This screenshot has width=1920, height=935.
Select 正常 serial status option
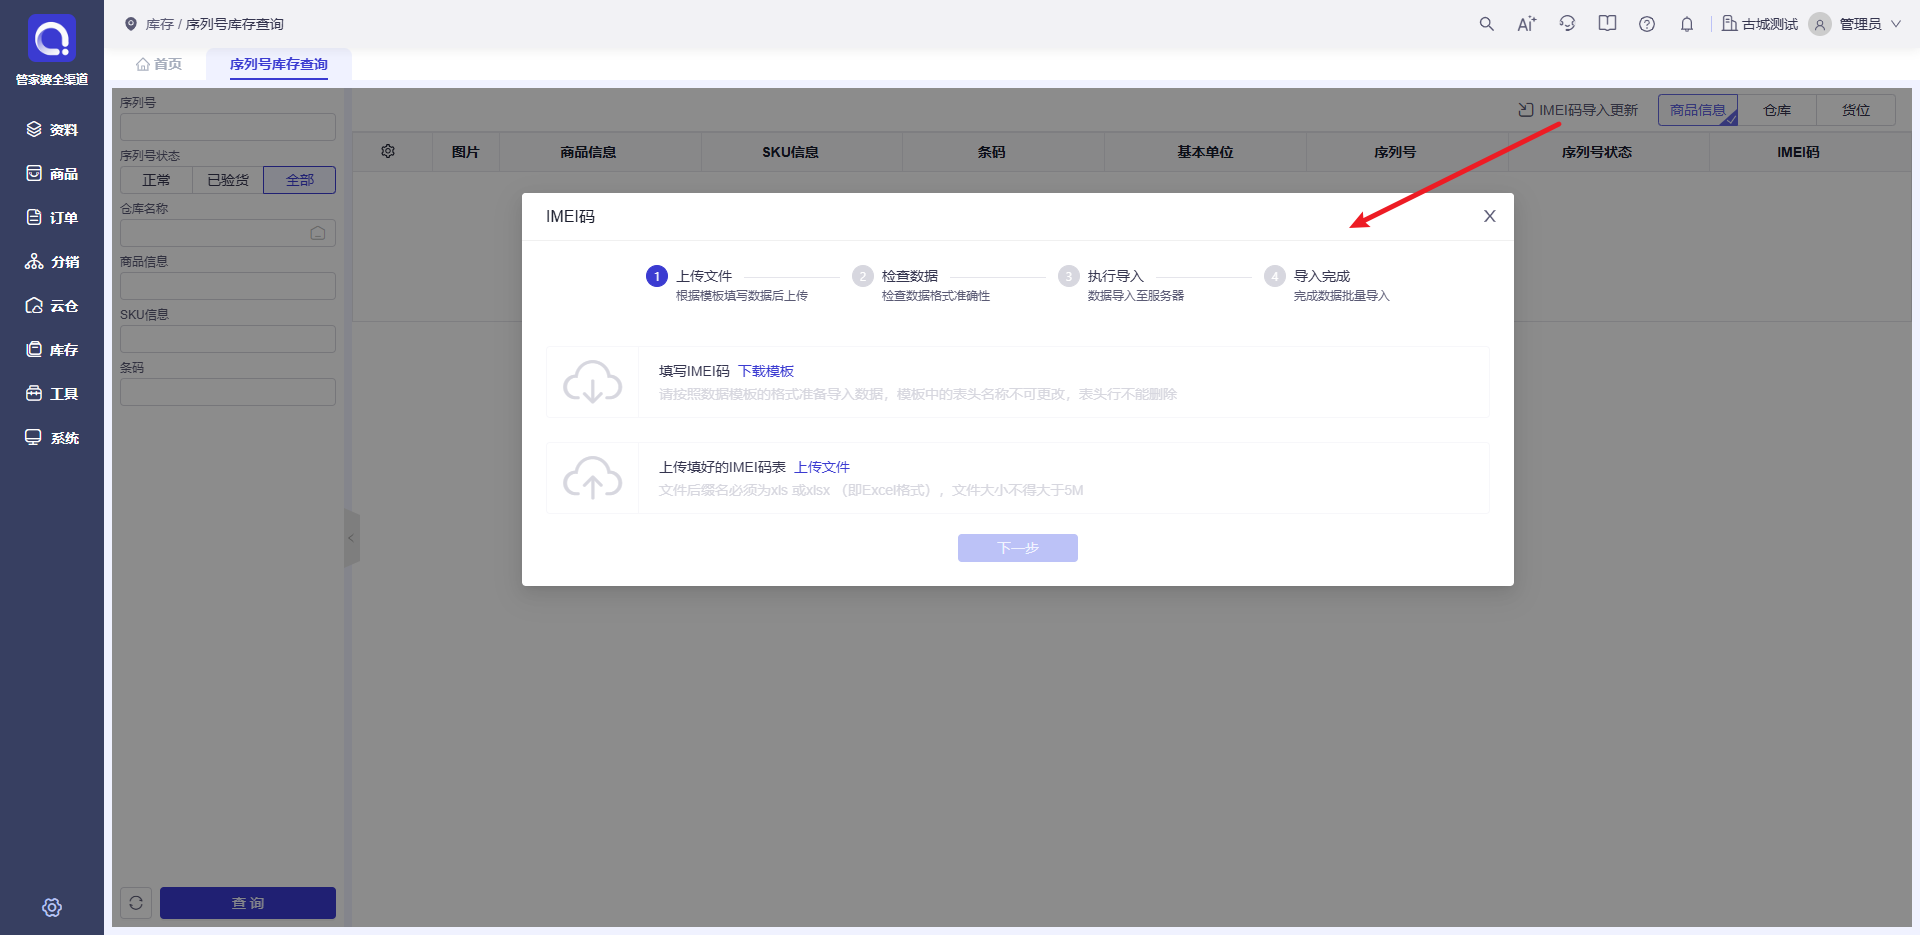(156, 180)
